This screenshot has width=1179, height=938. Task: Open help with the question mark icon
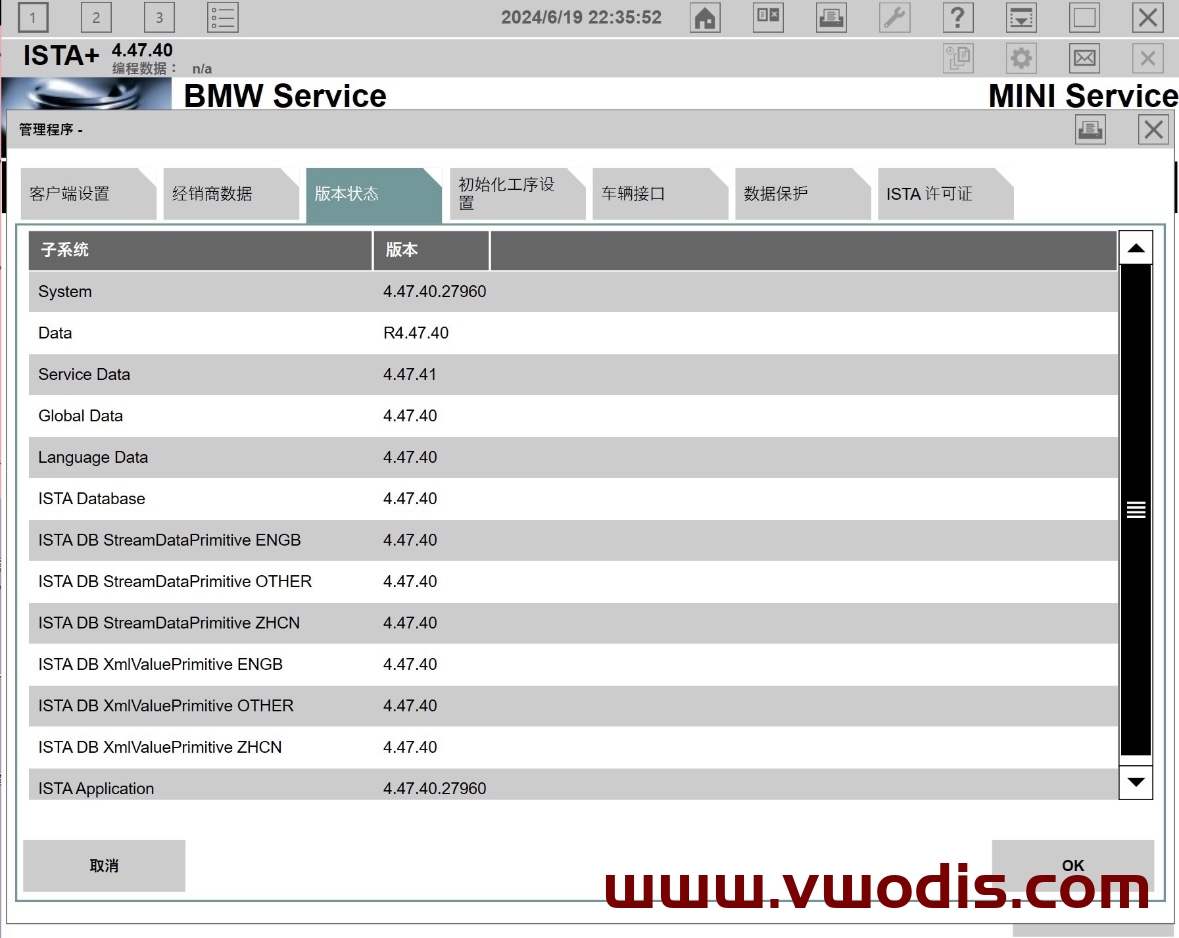tap(957, 17)
